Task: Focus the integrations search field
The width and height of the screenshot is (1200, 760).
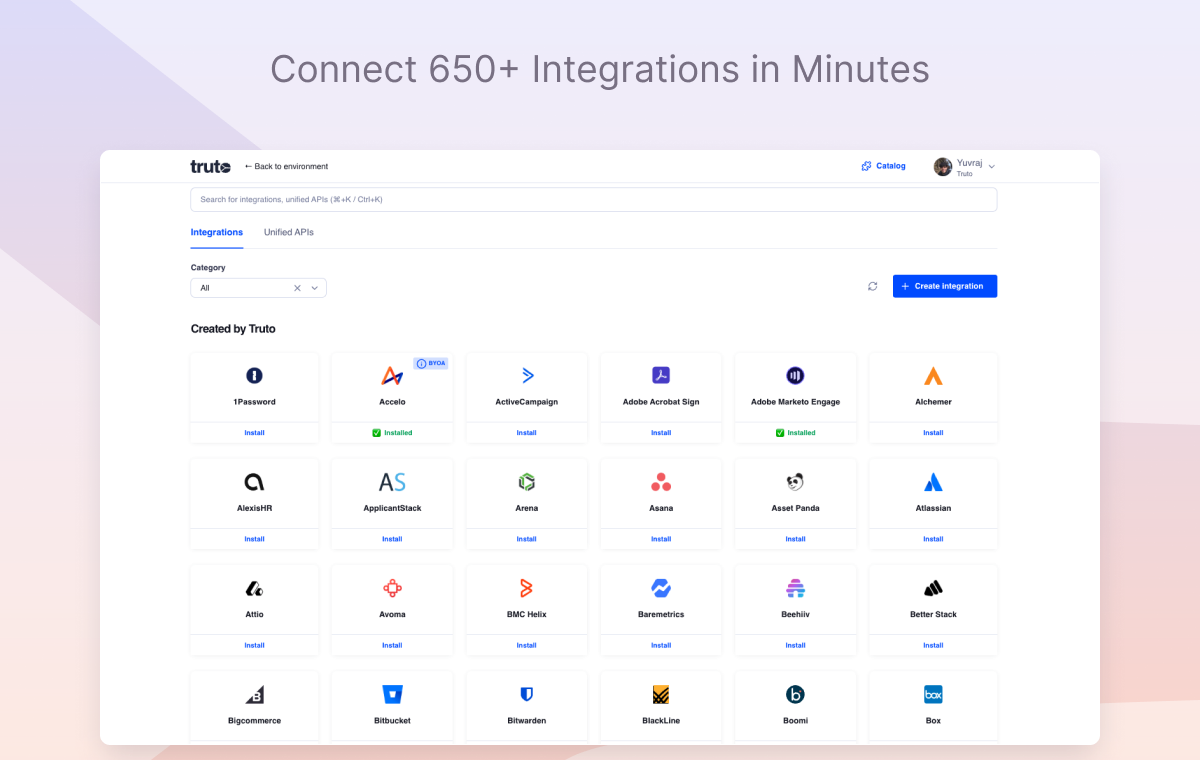Action: coord(594,199)
